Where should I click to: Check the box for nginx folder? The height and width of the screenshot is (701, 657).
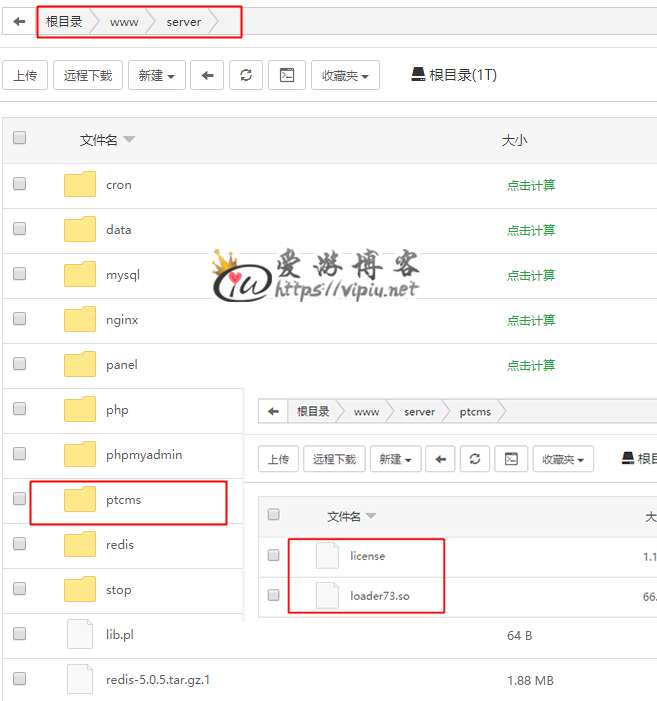click(x=19, y=318)
